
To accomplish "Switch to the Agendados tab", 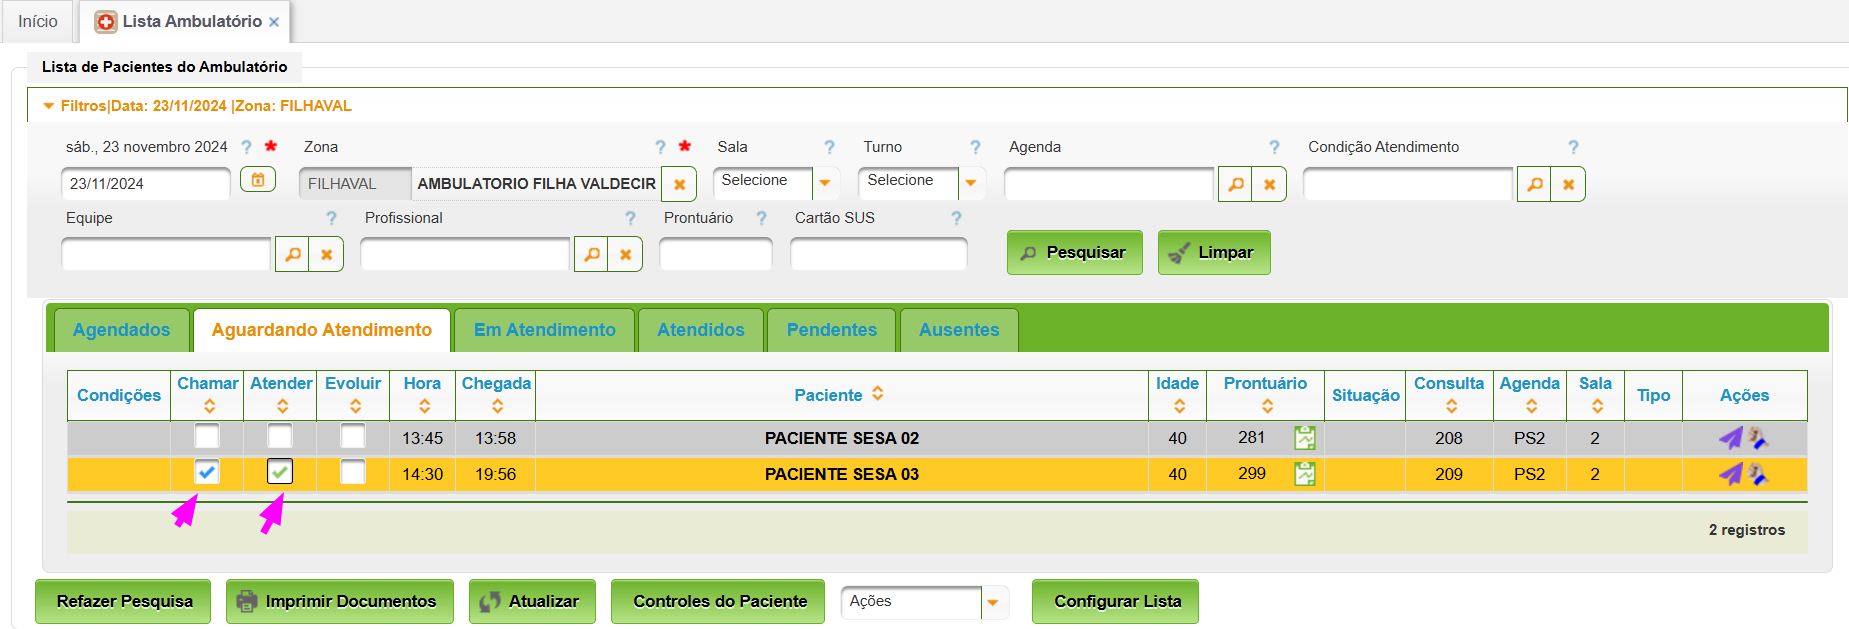I will coord(121,330).
